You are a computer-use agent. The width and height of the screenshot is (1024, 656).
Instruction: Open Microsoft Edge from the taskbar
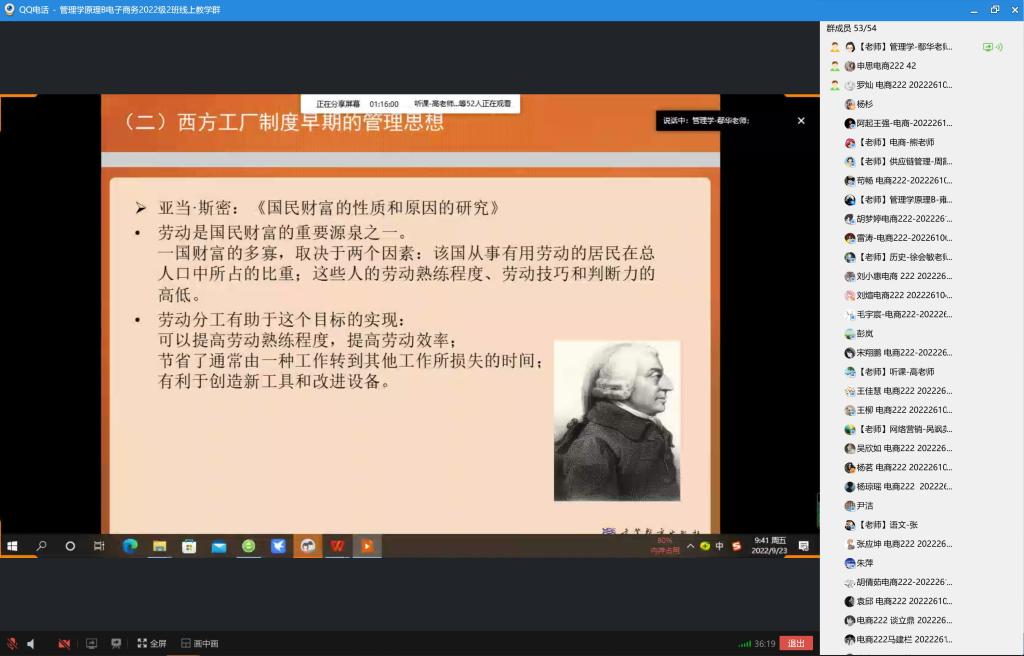pos(128,547)
